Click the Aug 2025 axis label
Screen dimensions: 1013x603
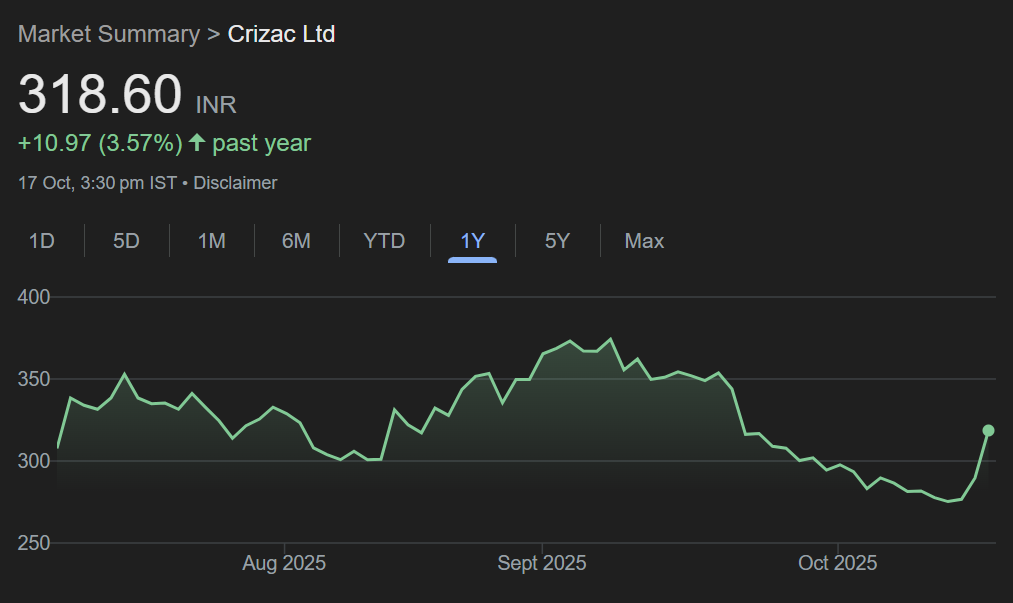(284, 563)
